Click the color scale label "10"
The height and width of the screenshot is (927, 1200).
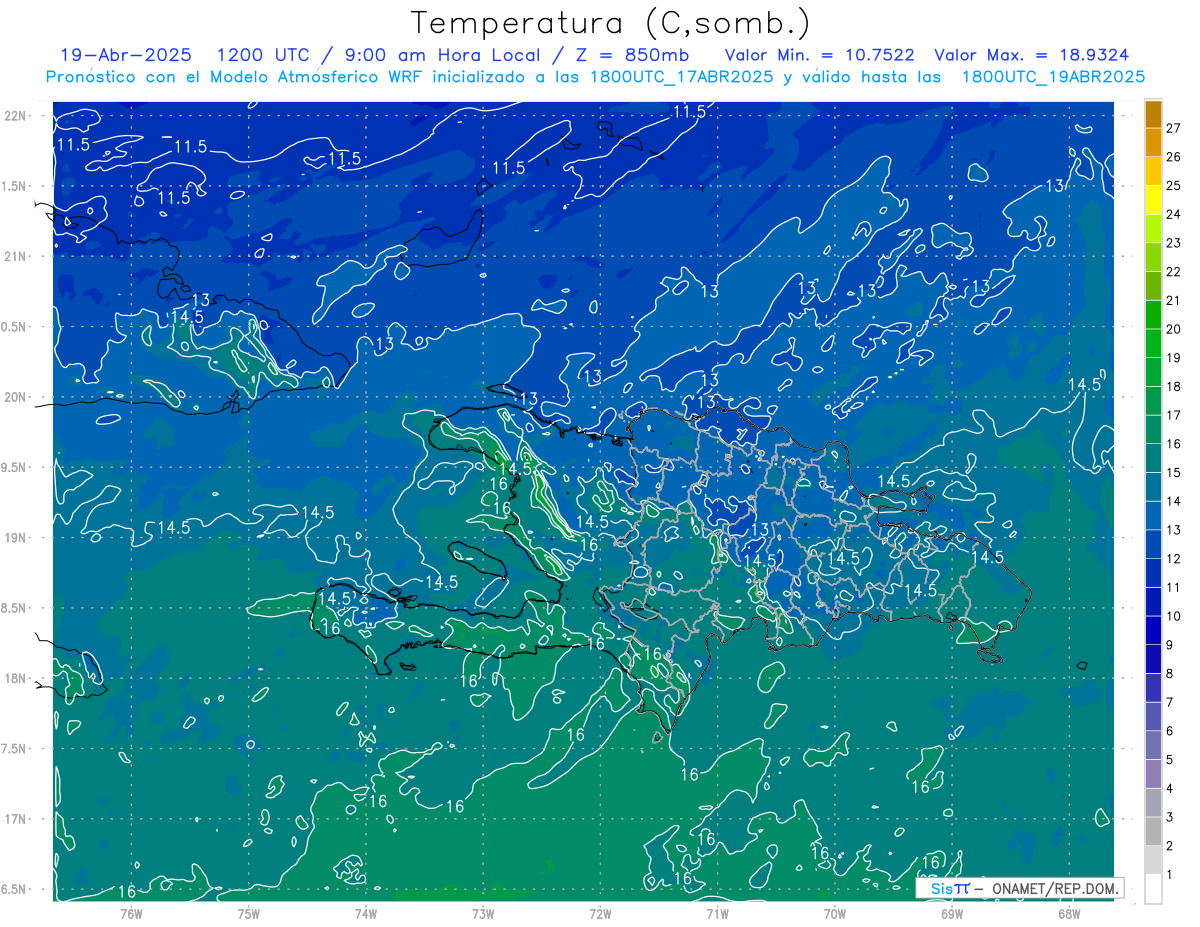pyautogui.click(x=1173, y=616)
